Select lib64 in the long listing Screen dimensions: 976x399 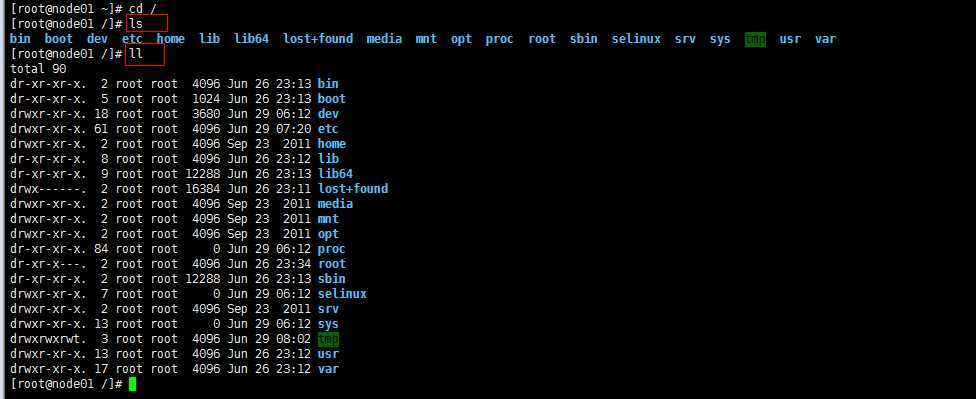point(335,174)
